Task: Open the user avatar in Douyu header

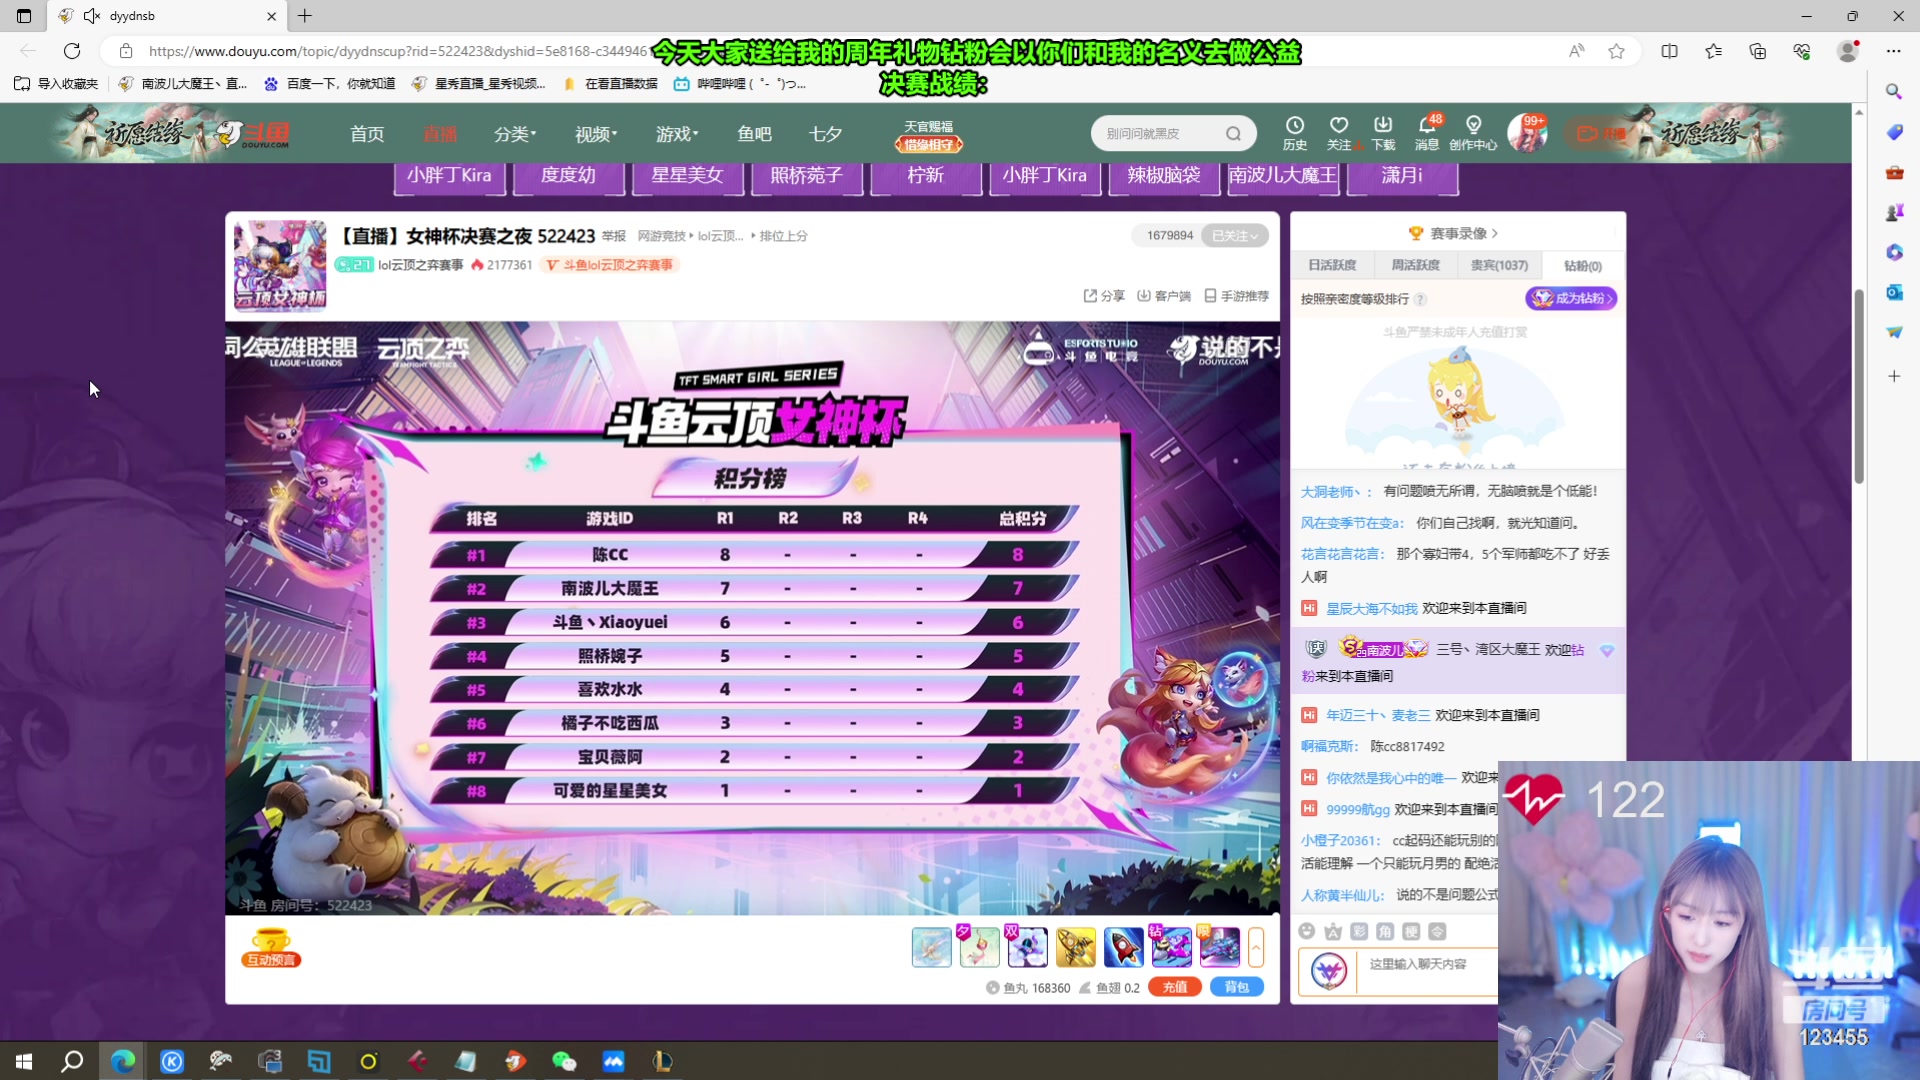Action: (x=1526, y=133)
